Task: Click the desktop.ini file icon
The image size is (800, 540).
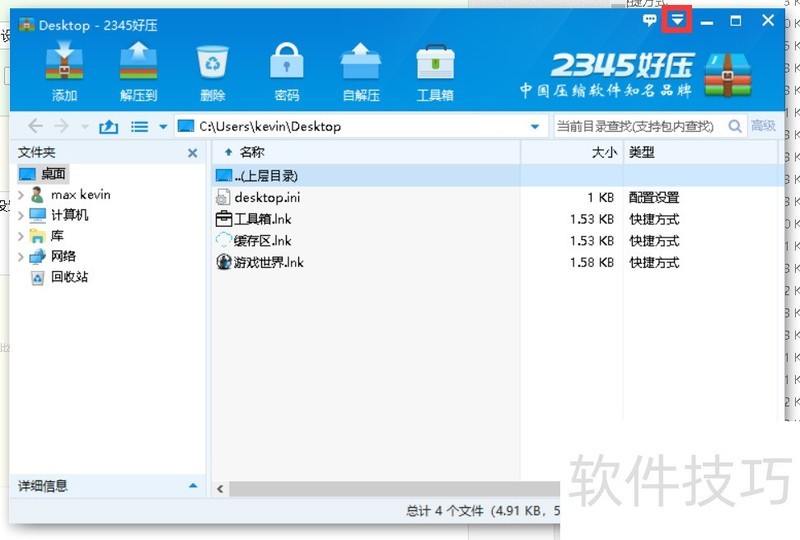Action: coord(223,197)
